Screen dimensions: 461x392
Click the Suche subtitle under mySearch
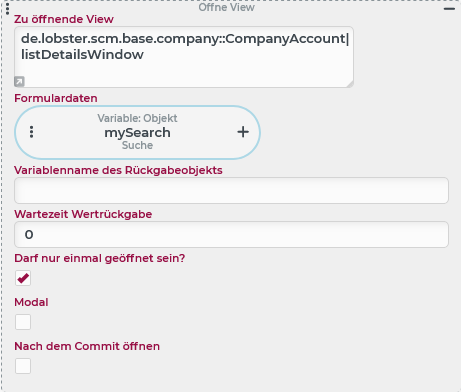pyautogui.click(x=137, y=145)
